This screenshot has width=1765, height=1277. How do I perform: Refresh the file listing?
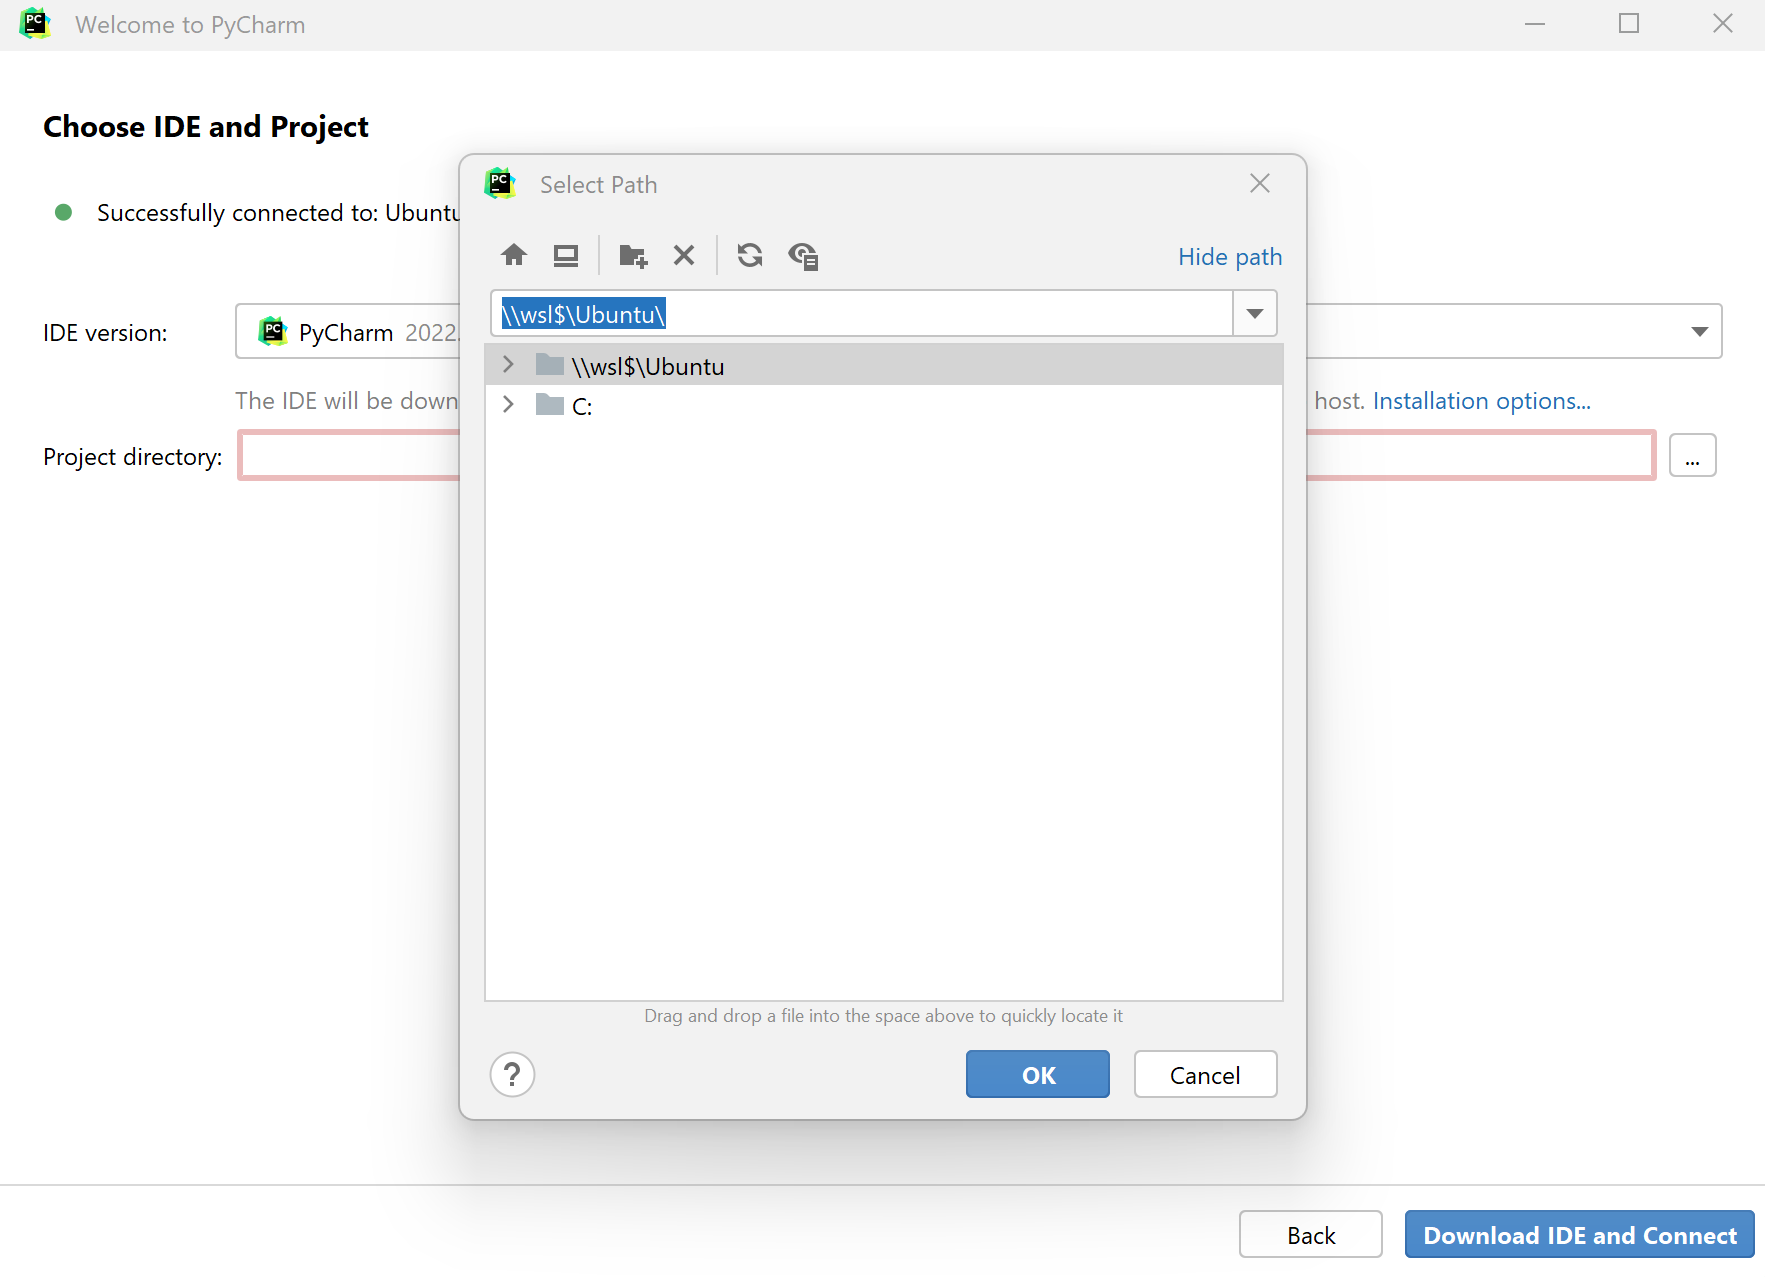point(750,256)
